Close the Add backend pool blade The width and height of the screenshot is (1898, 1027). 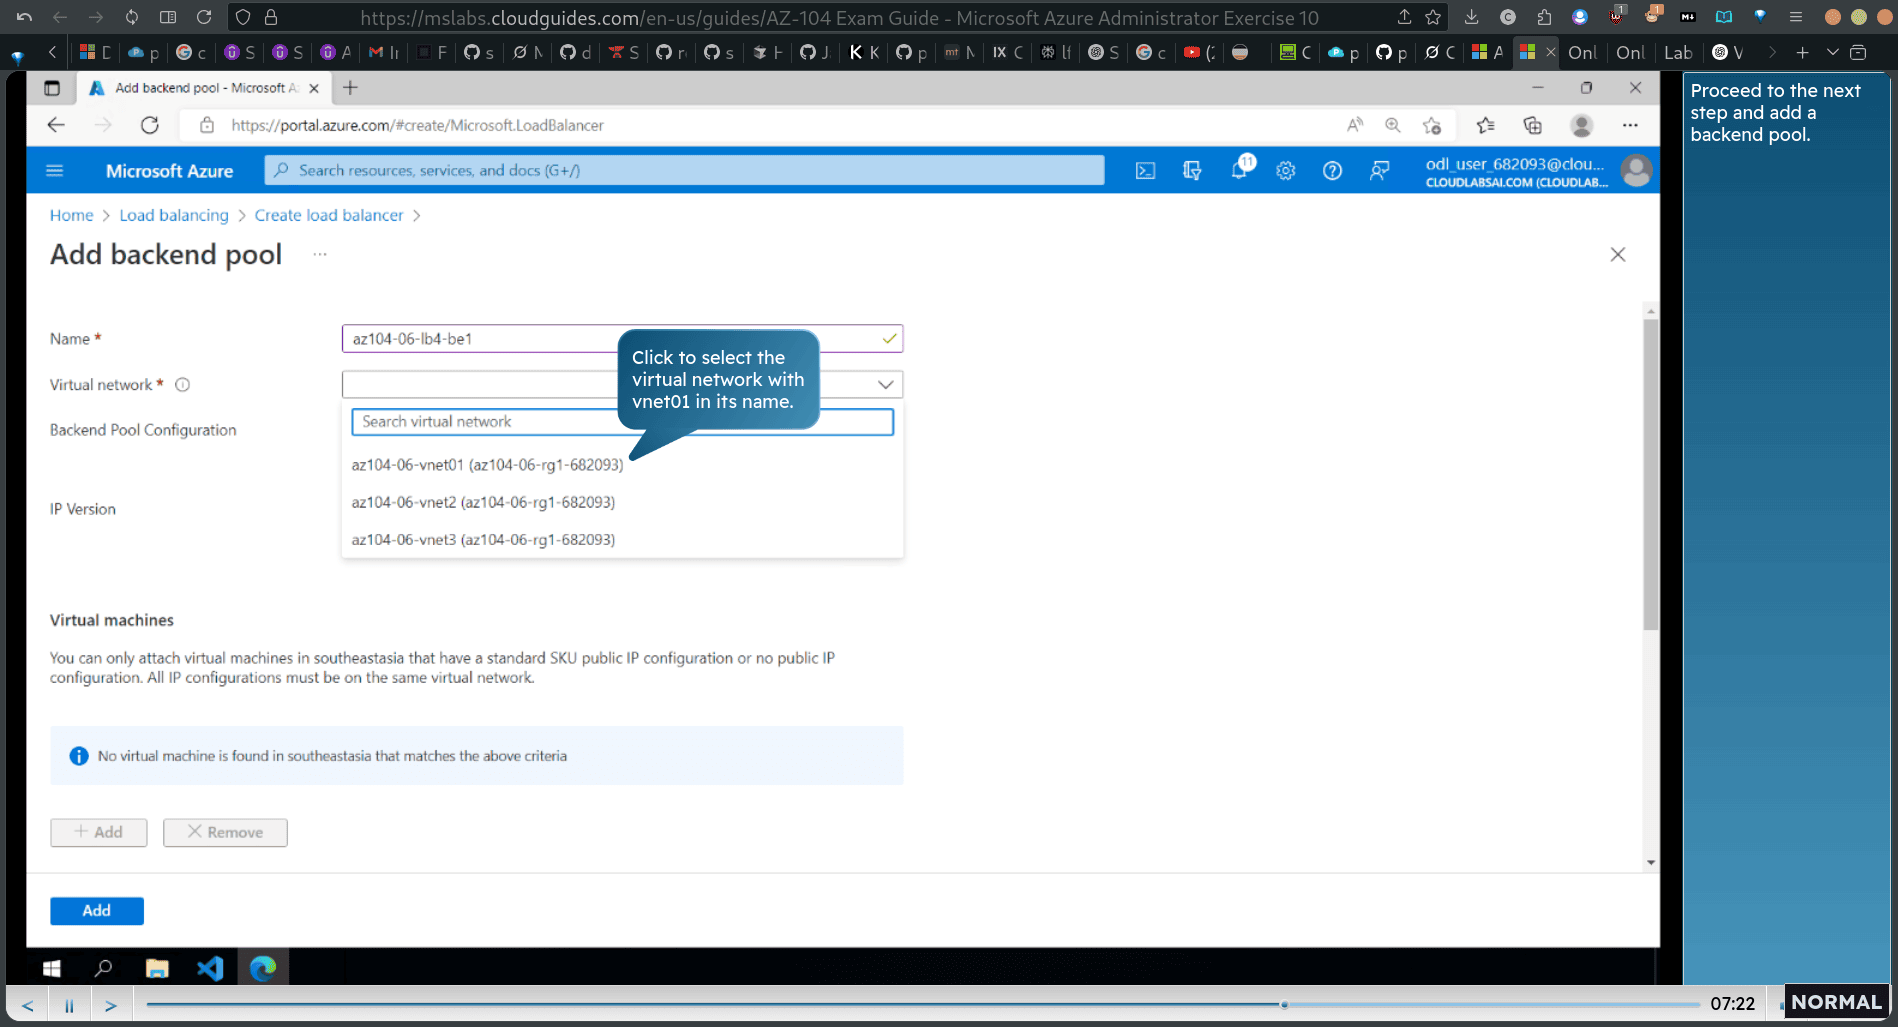(x=1618, y=255)
